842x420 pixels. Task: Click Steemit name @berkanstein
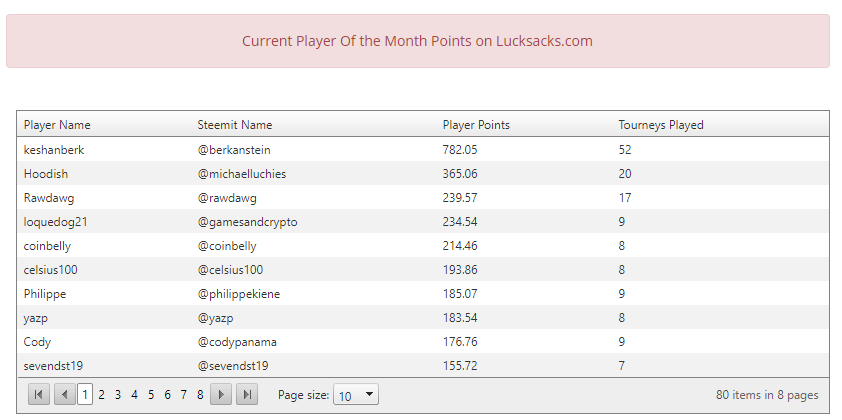pyautogui.click(x=234, y=150)
